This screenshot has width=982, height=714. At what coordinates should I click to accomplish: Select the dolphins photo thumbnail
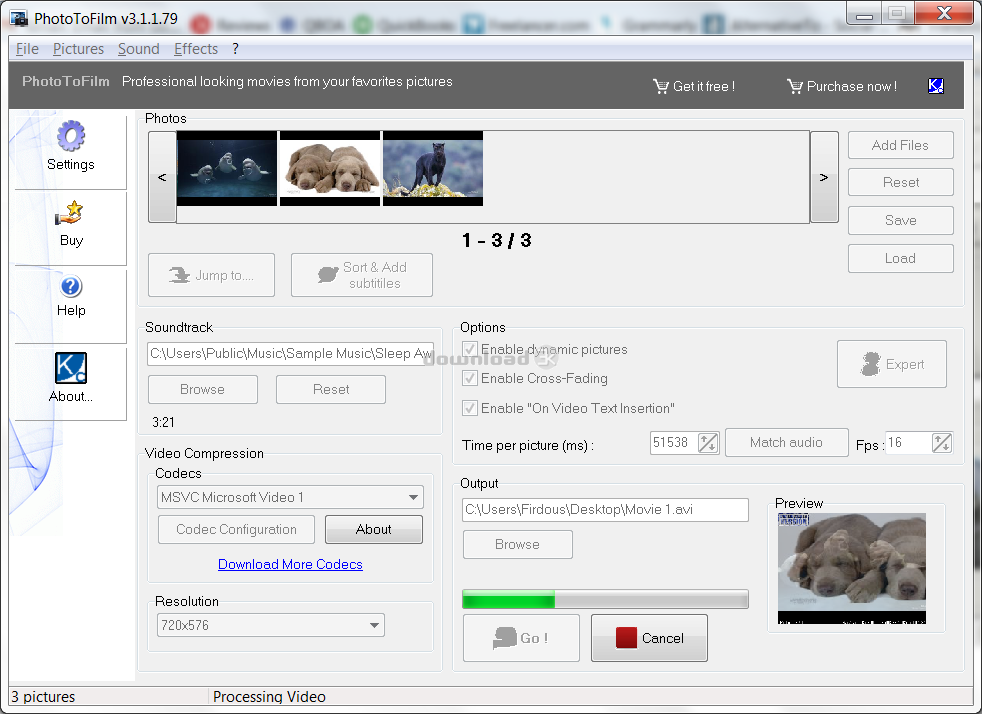pos(227,168)
